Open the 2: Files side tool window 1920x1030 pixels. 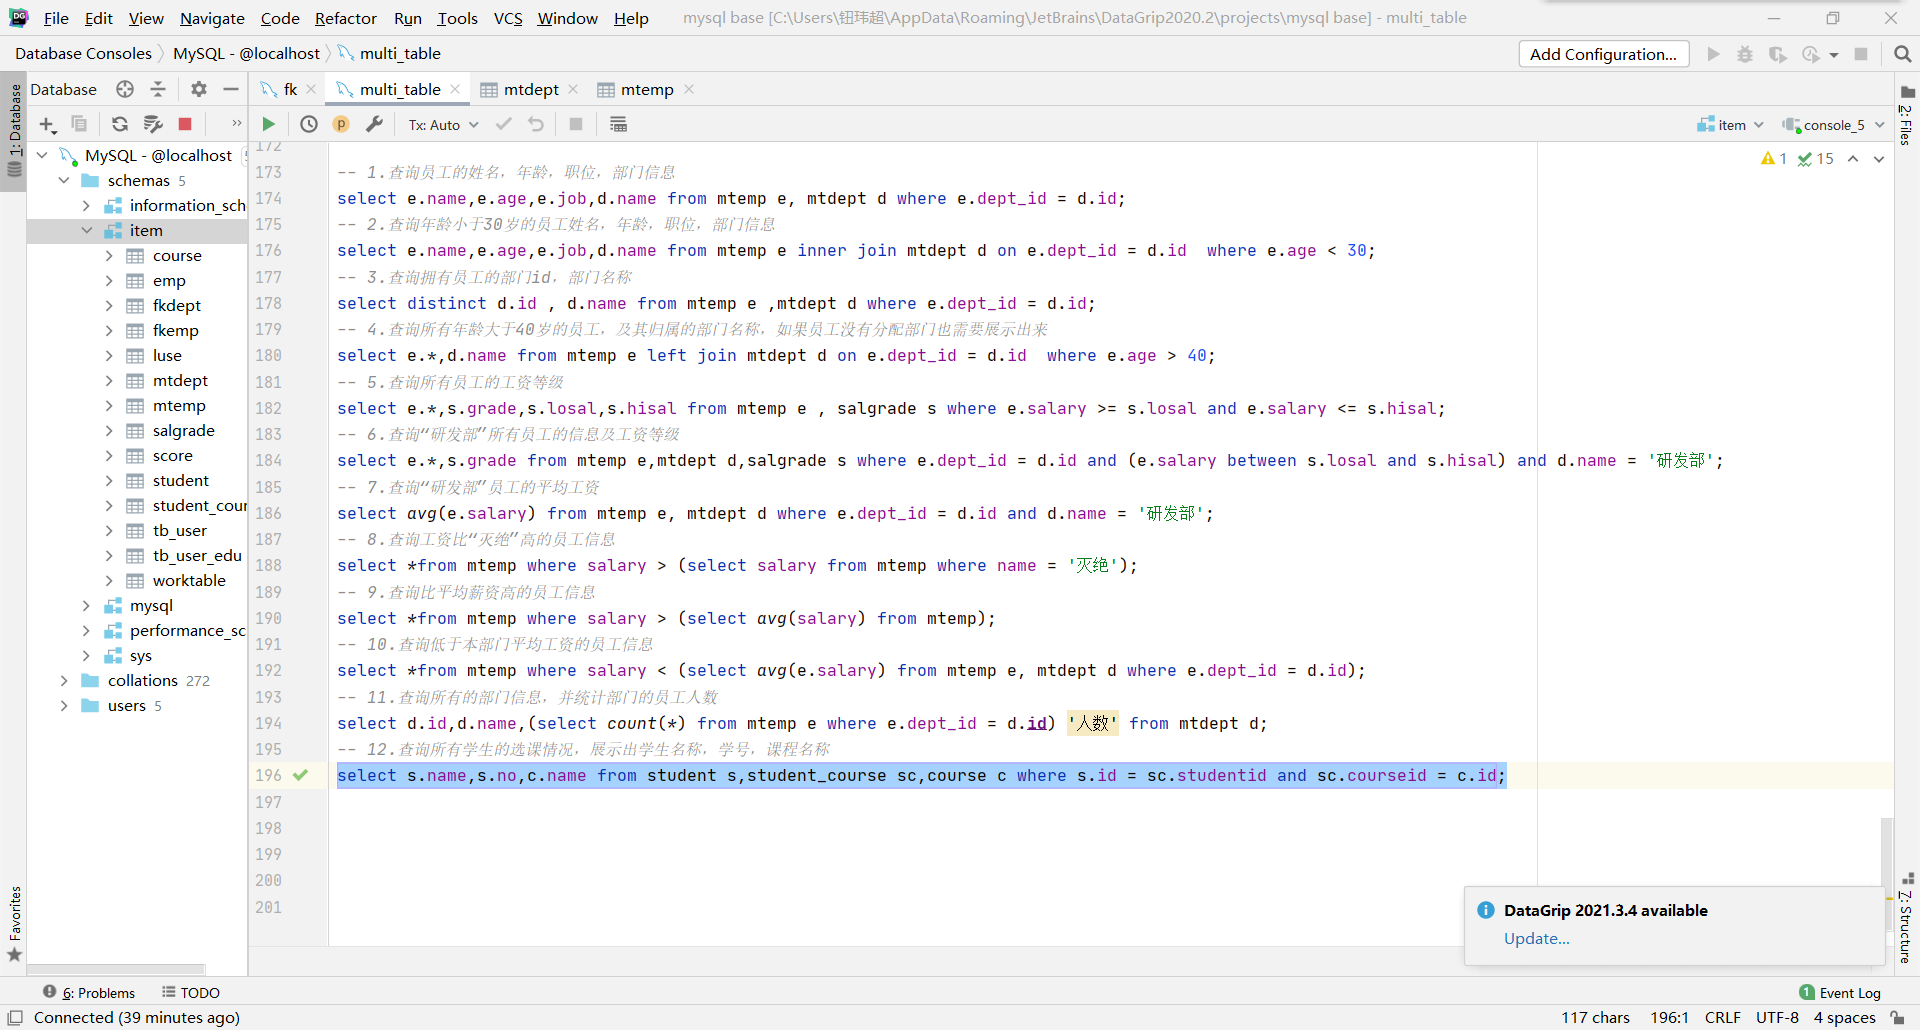(1906, 117)
